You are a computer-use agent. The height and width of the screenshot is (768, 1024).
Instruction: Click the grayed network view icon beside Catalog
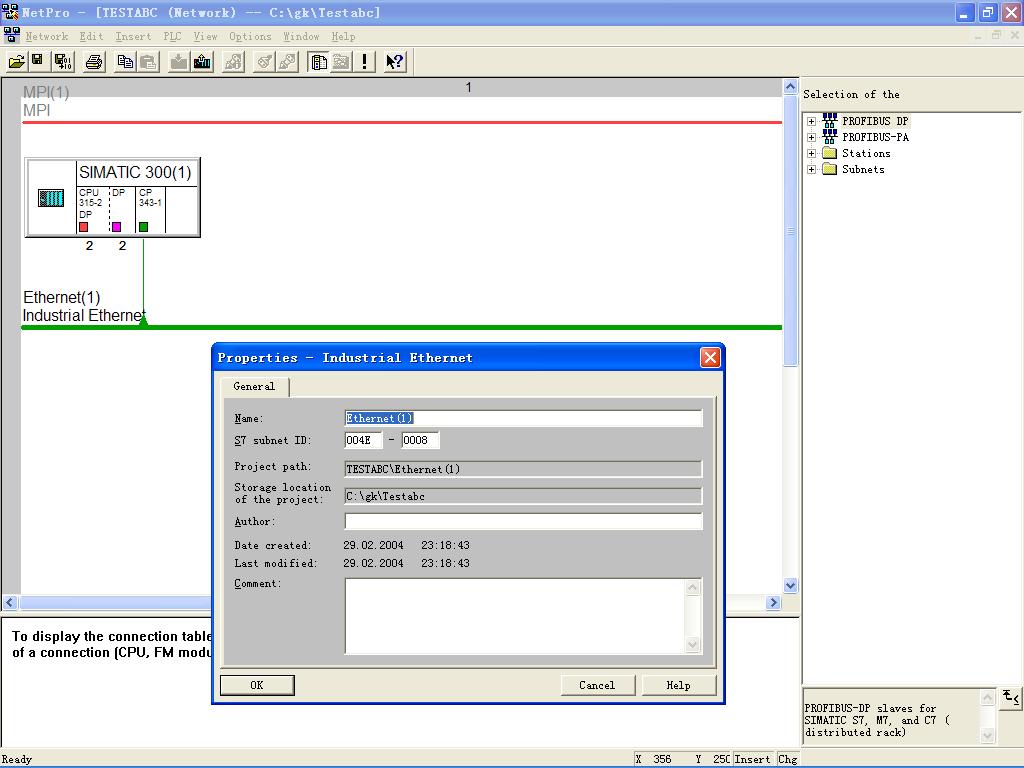[341, 61]
